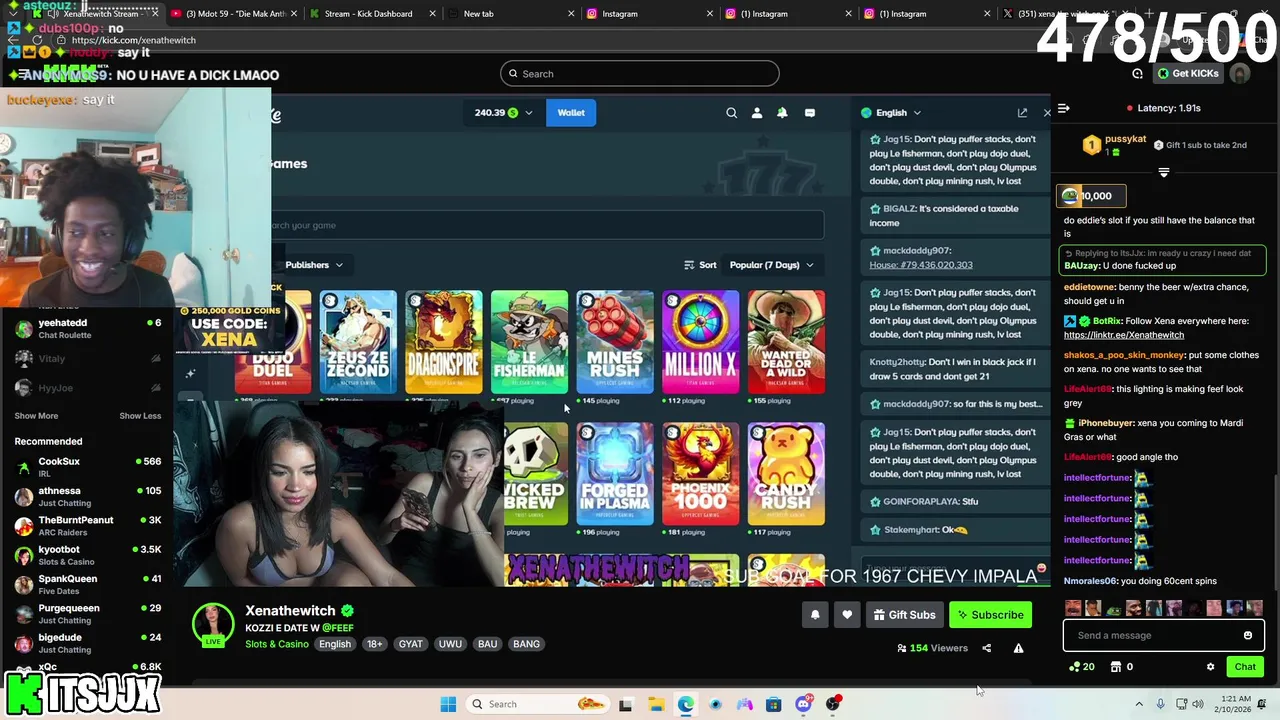Click the casino search magnifier icon
This screenshot has height=720, width=1280.
pos(732,113)
